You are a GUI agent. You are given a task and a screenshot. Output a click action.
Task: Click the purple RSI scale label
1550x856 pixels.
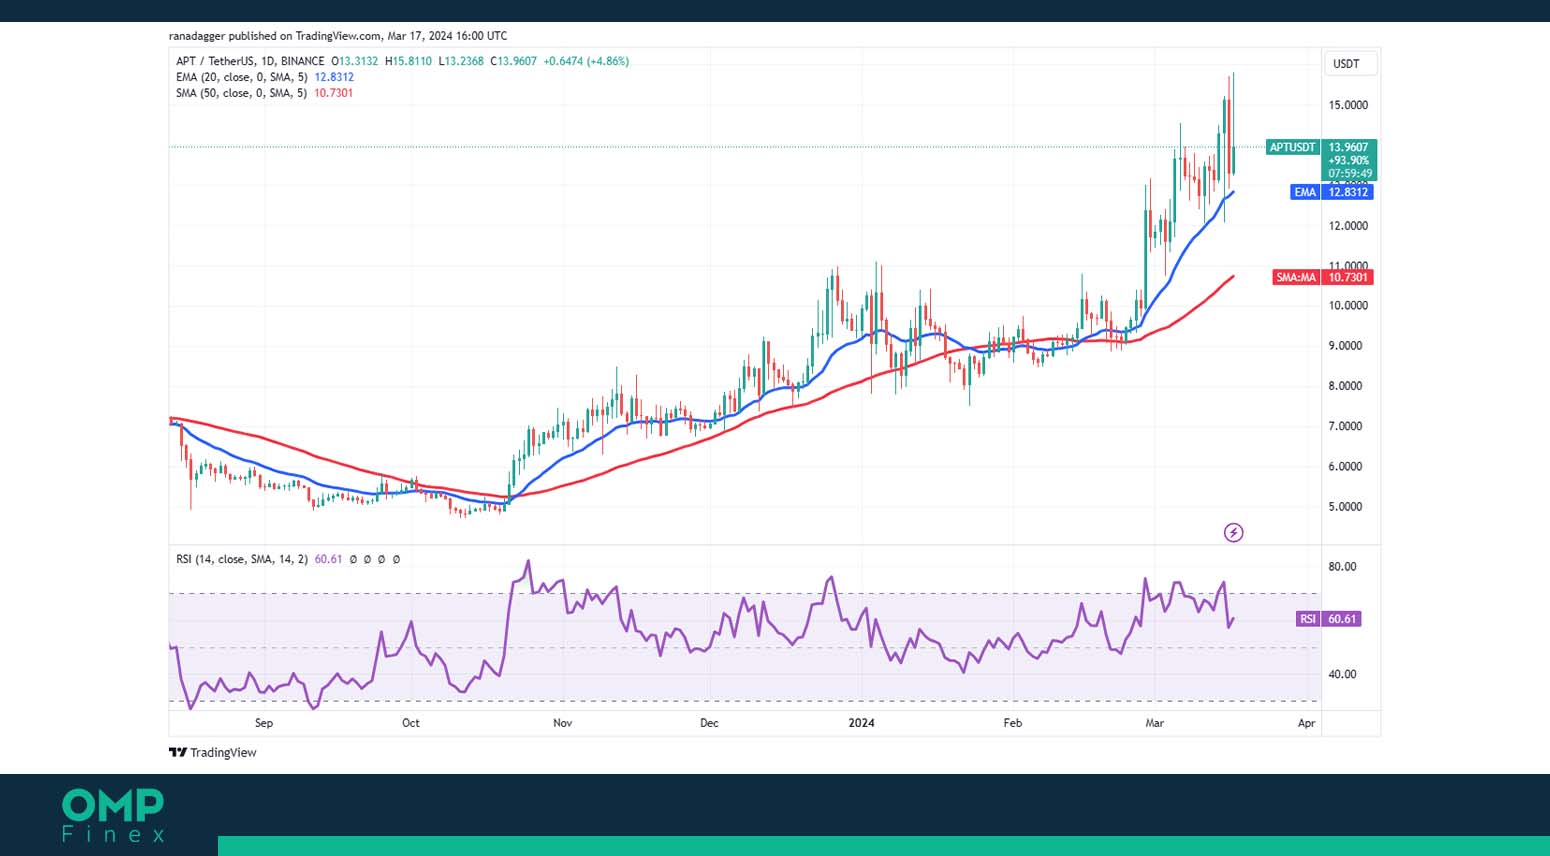click(x=1307, y=619)
